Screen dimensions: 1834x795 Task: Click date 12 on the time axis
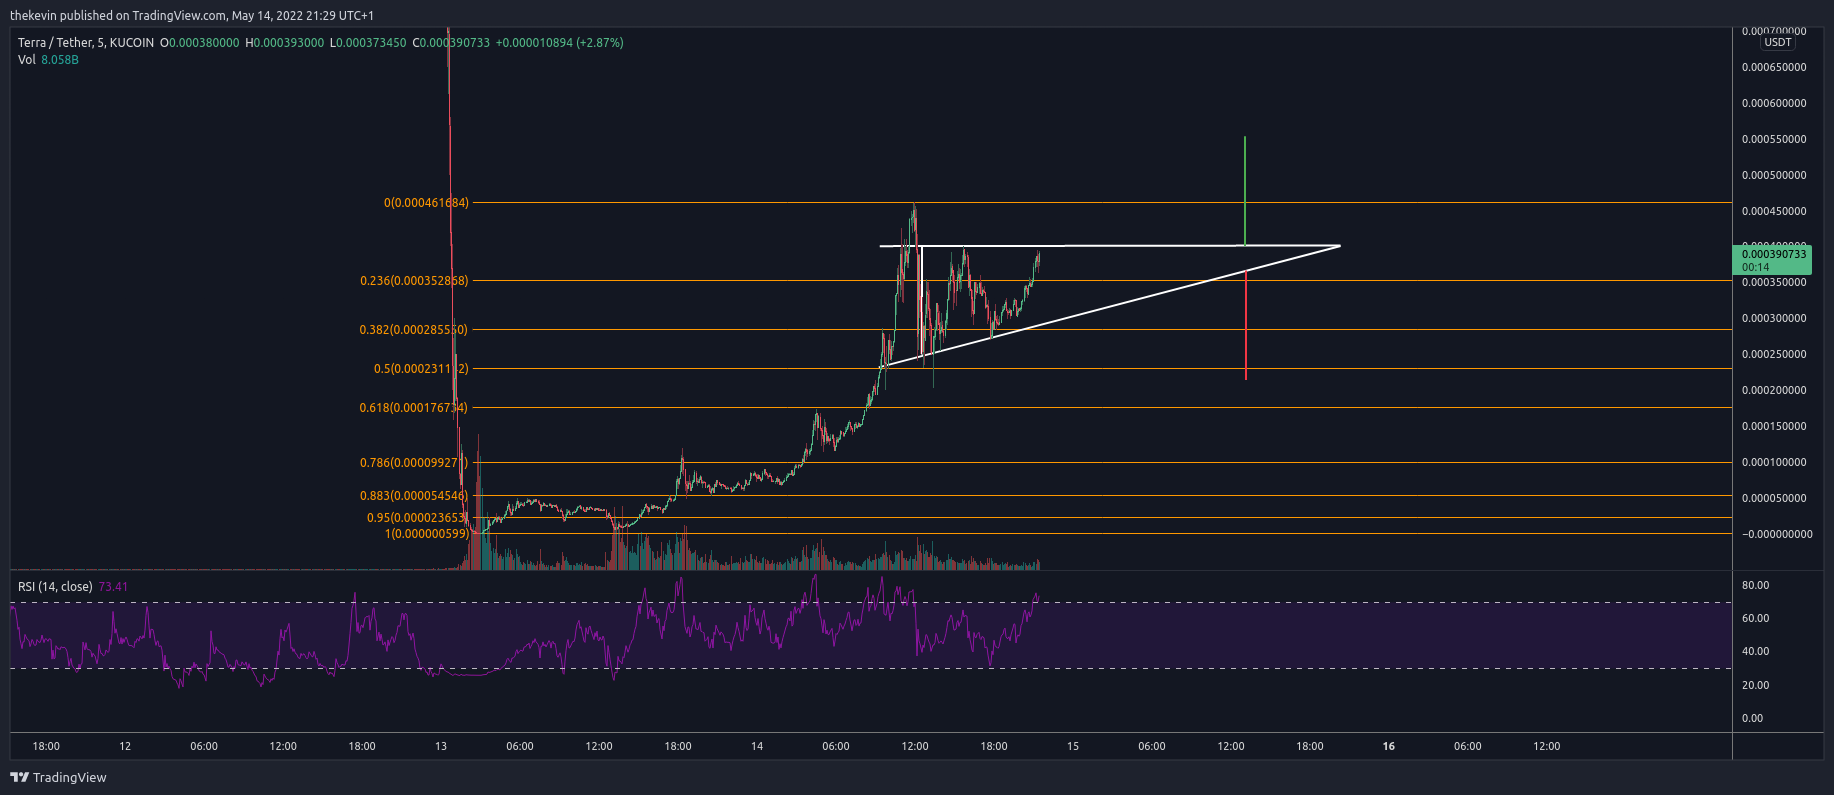[x=125, y=747]
